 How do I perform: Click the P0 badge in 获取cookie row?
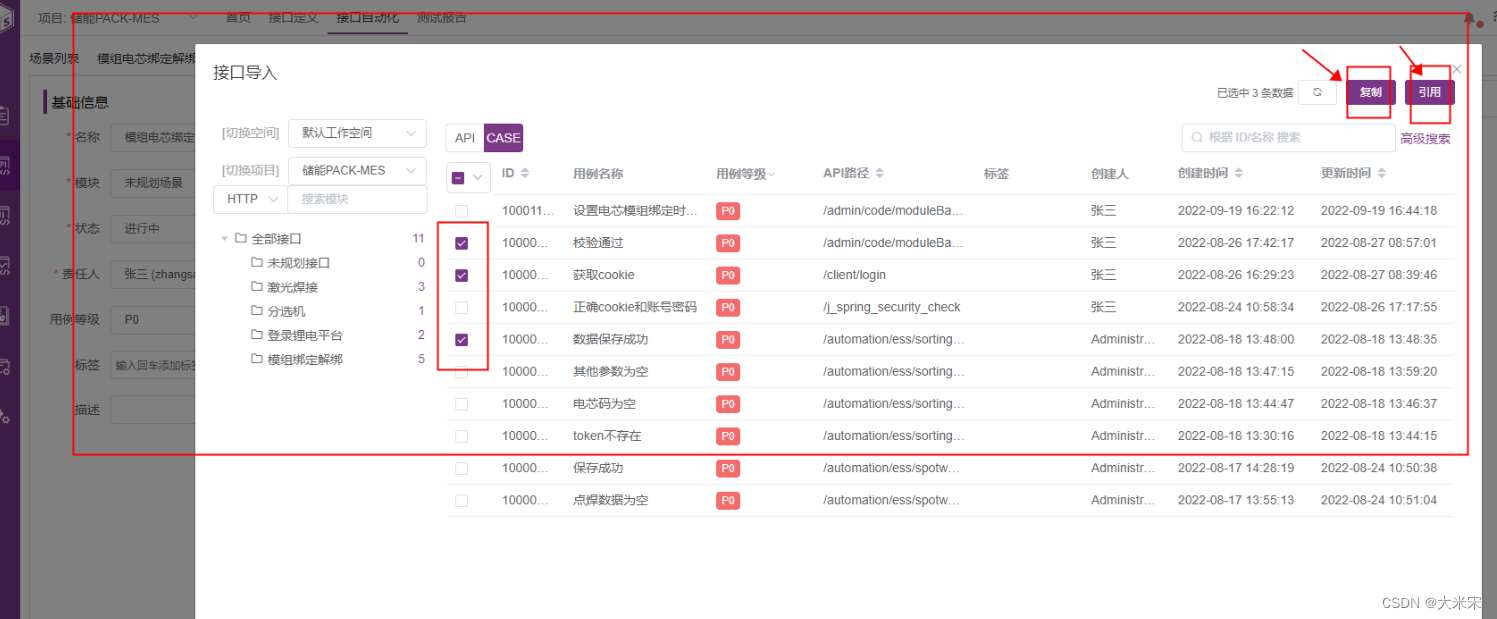click(728, 275)
